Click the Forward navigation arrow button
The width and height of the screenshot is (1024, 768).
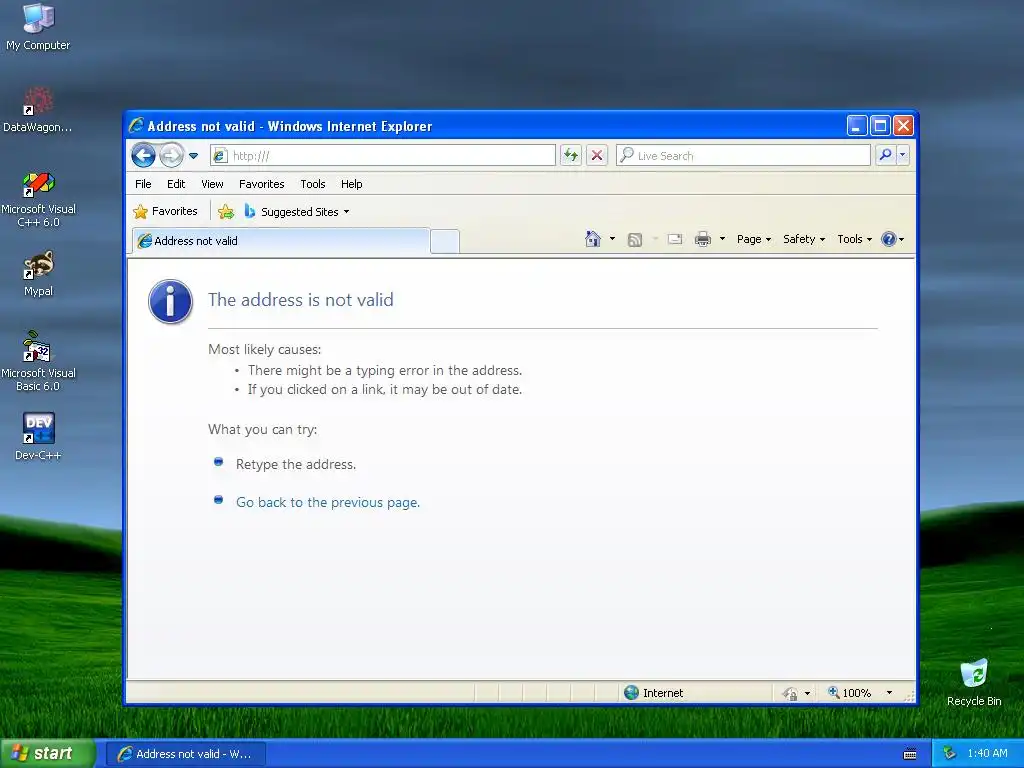pyautogui.click(x=172, y=155)
